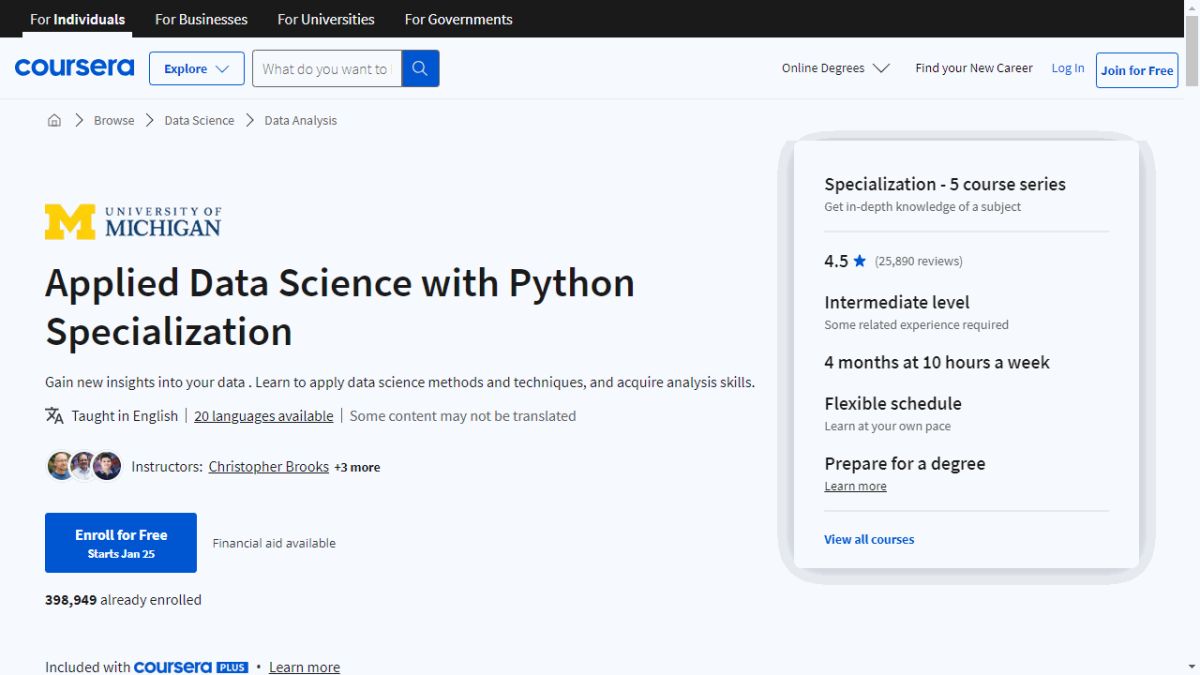Click the Coursera logo
Viewport: 1200px width, 675px height.
(74, 68)
